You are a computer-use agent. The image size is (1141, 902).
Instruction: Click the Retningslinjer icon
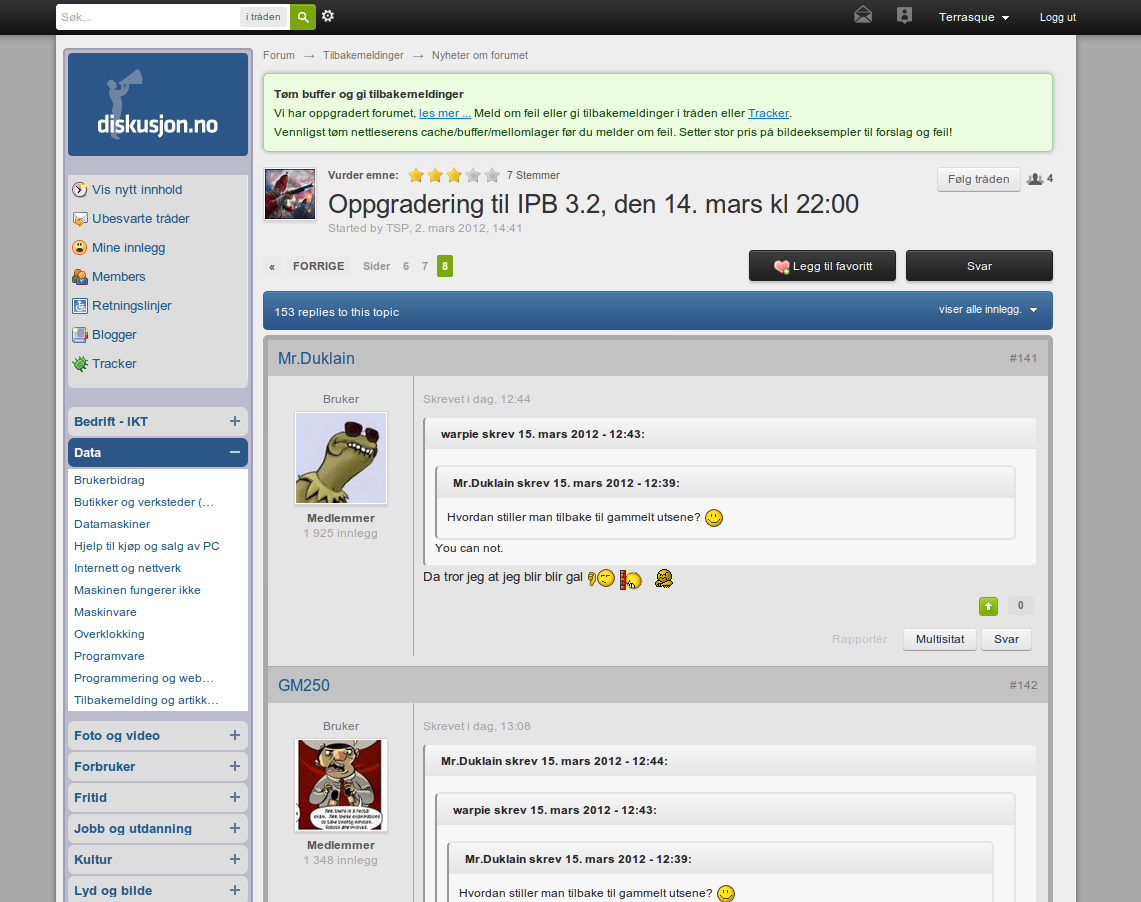pyautogui.click(x=80, y=306)
